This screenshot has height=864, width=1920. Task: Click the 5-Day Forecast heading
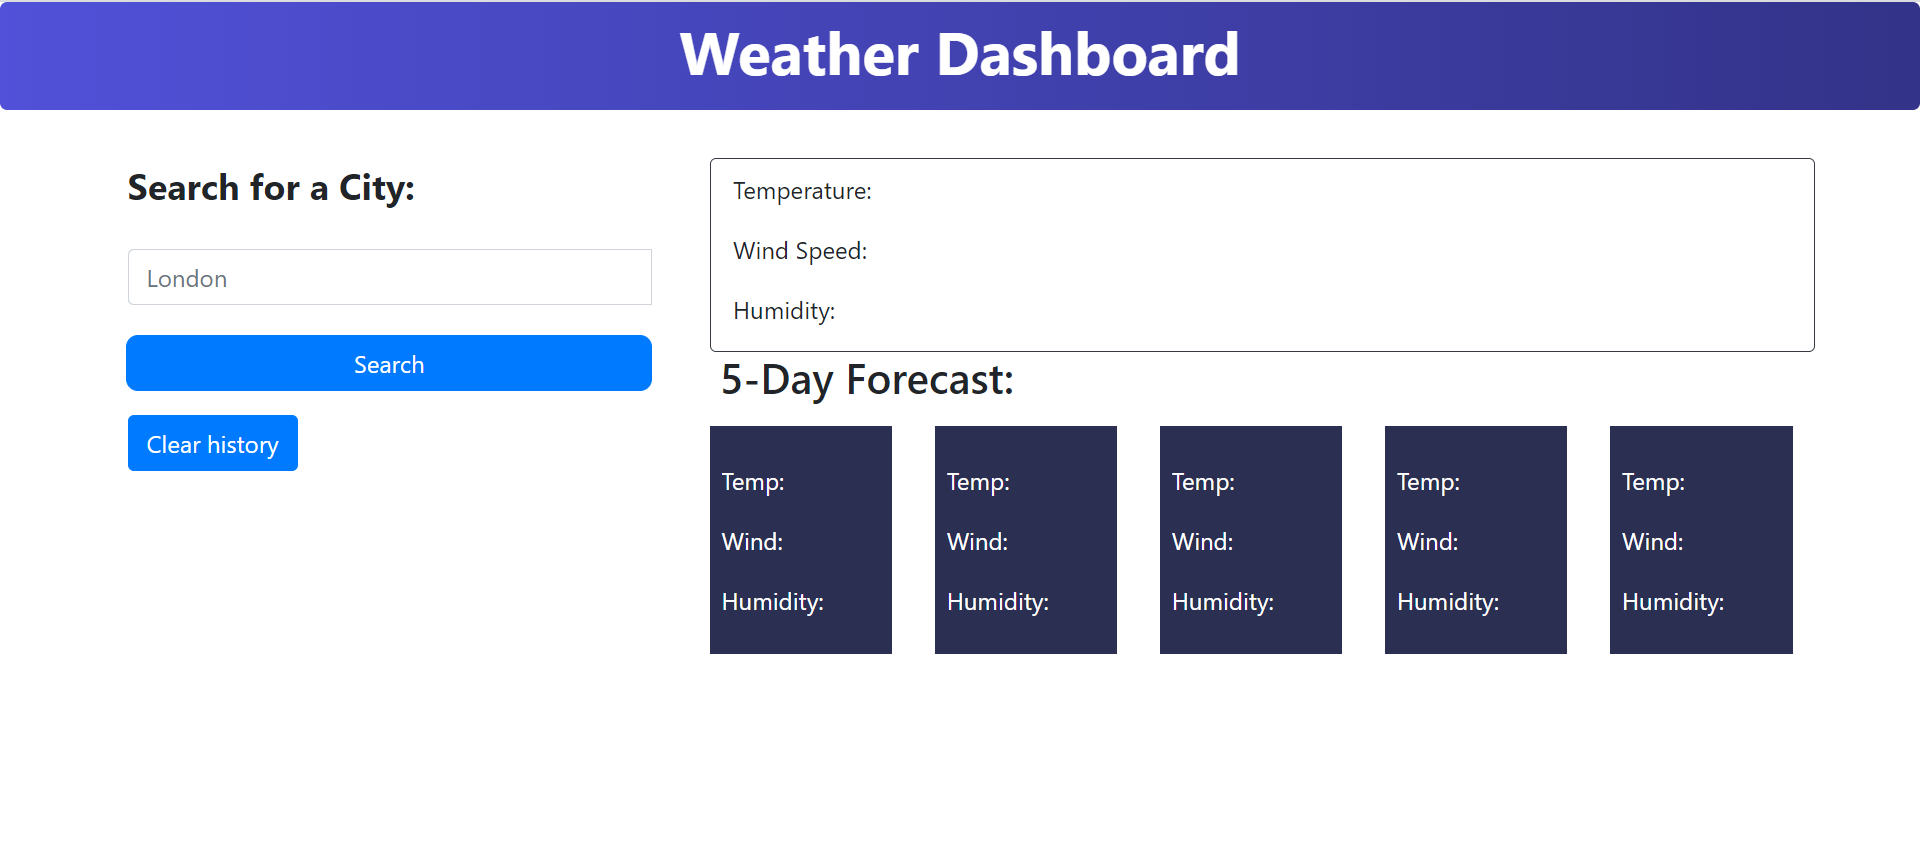pyautogui.click(x=867, y=380)
